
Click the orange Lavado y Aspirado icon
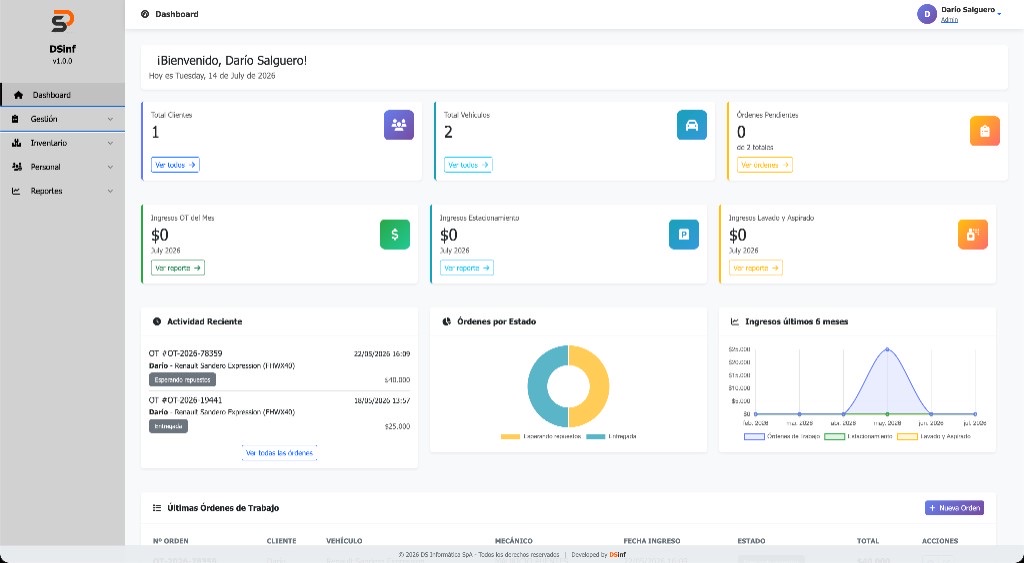[972, 234]
